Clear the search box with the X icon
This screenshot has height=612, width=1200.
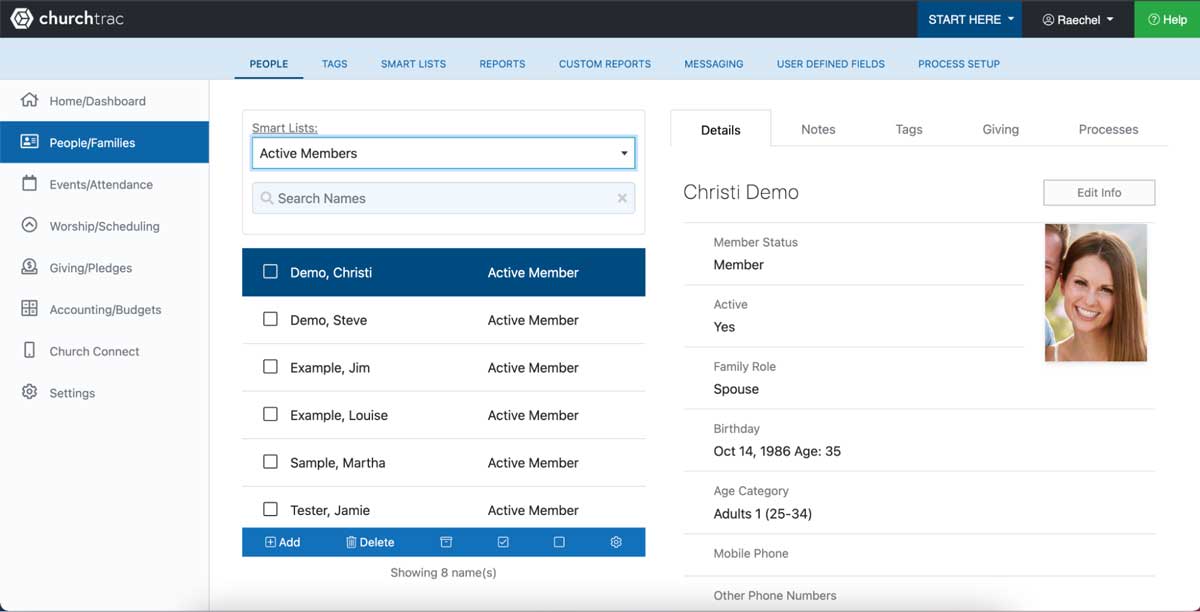tap(622, 198)
